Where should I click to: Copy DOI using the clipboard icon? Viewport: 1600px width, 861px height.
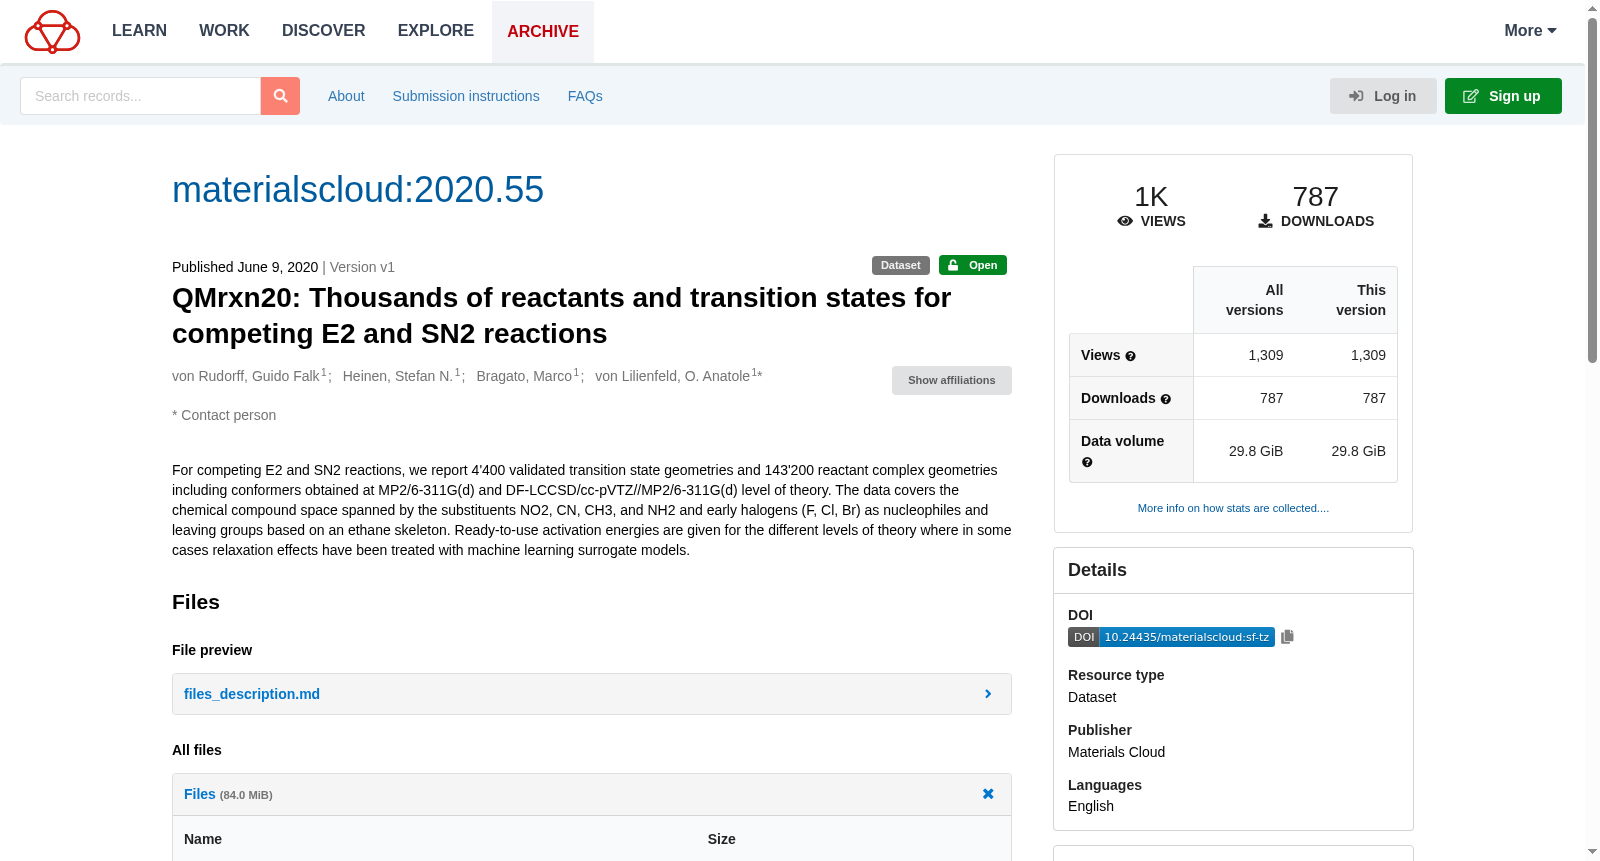click(x=1287, y=637)
